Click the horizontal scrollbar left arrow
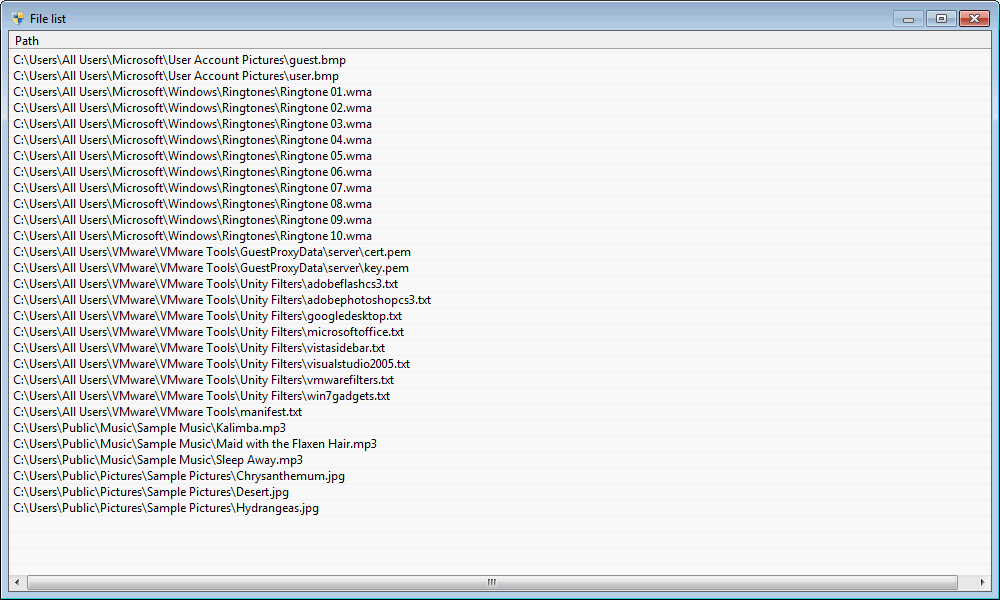The width and height of the screenshot is (1000, 600). point(17,582)
